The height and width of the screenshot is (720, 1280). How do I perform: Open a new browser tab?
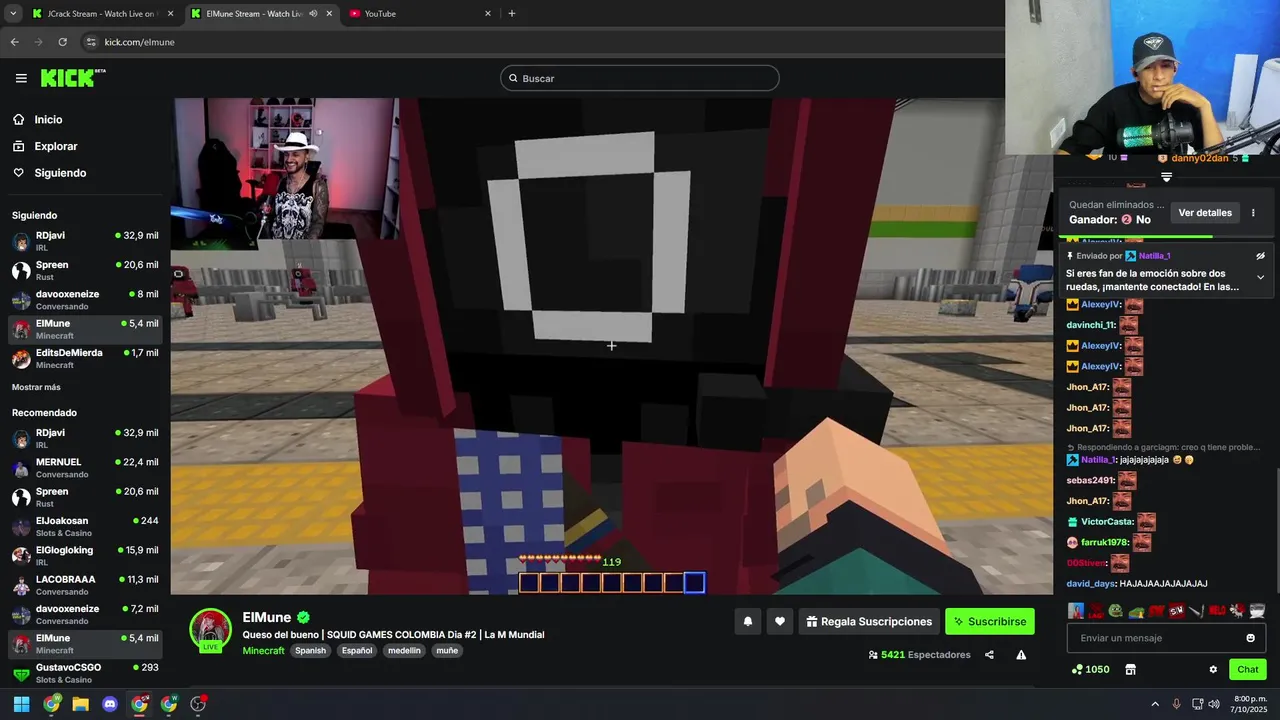(x=512, y=14)
